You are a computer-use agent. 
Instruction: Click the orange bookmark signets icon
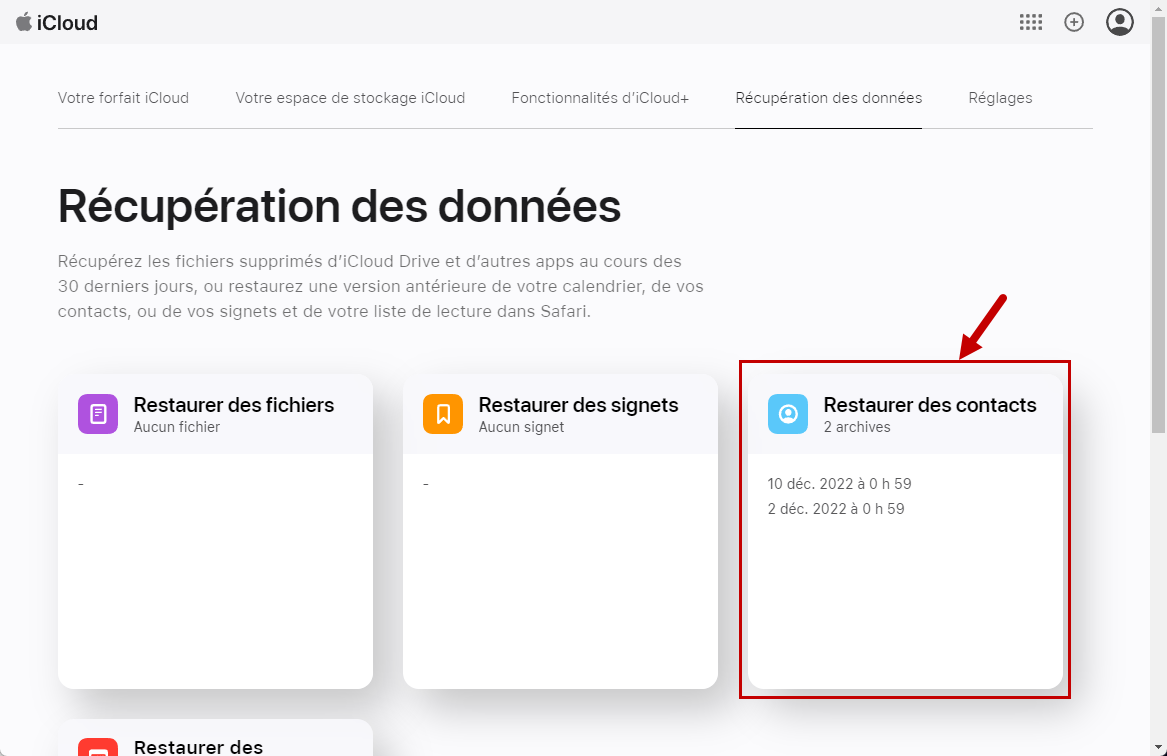(443, 414)
